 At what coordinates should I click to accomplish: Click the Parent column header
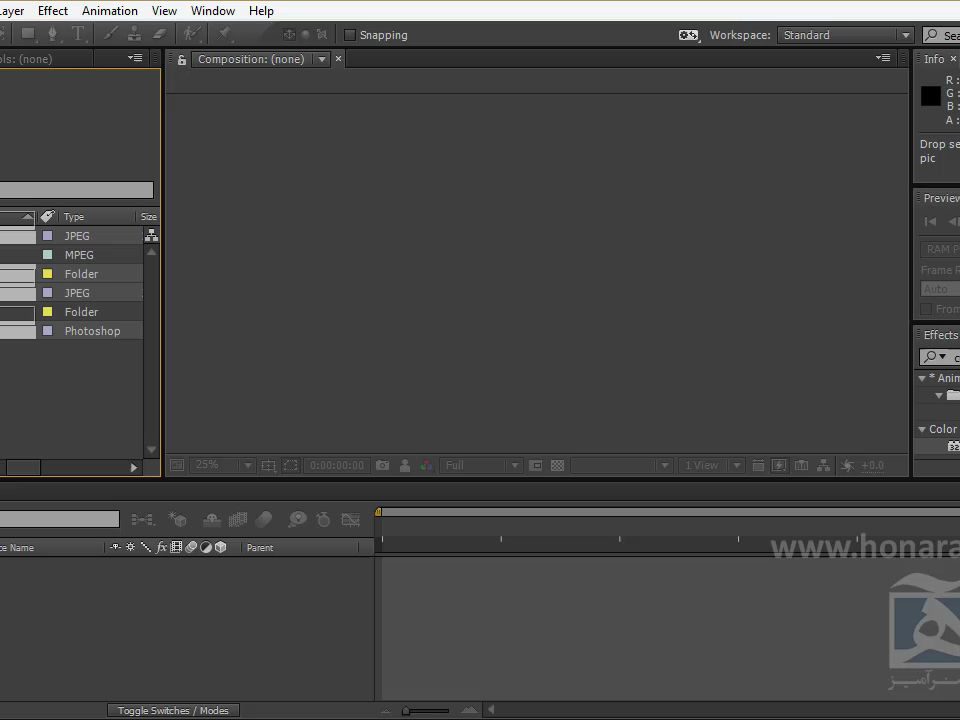coord(260,547)
